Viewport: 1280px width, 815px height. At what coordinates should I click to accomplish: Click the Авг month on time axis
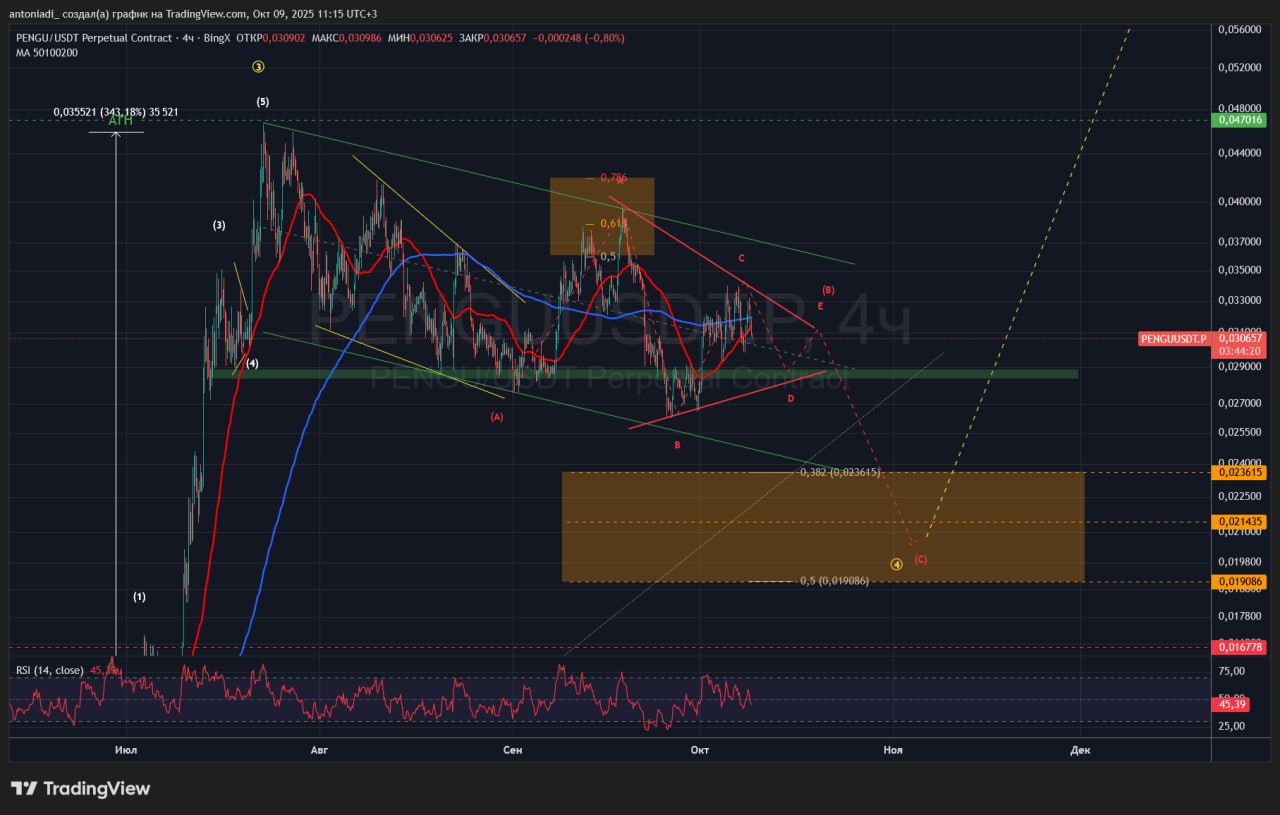[x=319, y=749]
